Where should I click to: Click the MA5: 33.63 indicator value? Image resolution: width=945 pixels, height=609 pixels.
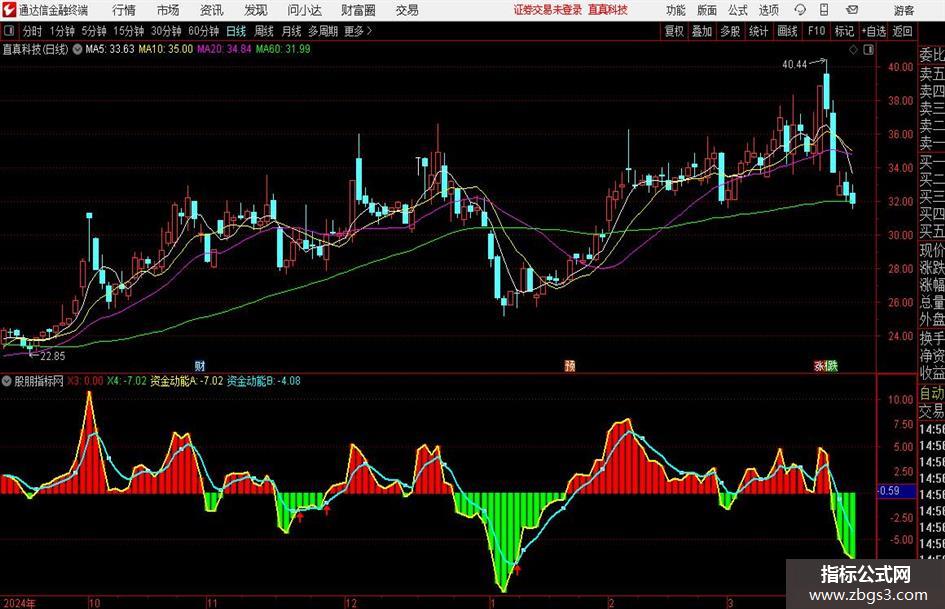[x=110, y=49]
